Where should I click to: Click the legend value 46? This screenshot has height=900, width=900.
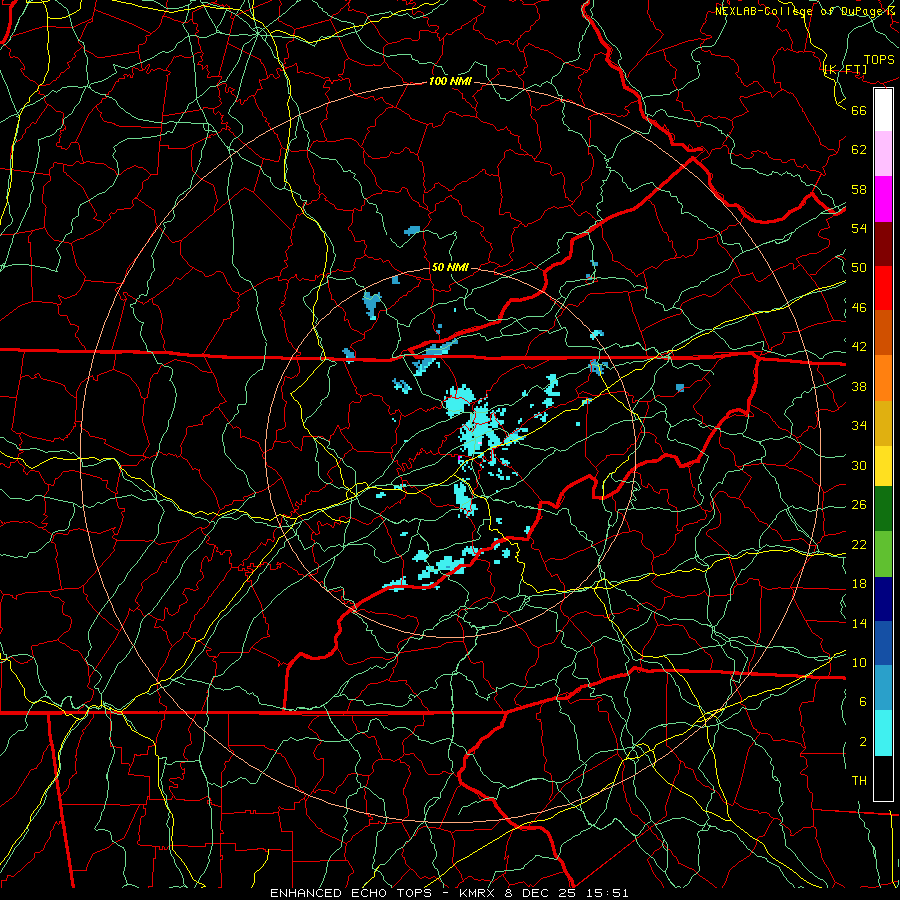click(859, 308)
